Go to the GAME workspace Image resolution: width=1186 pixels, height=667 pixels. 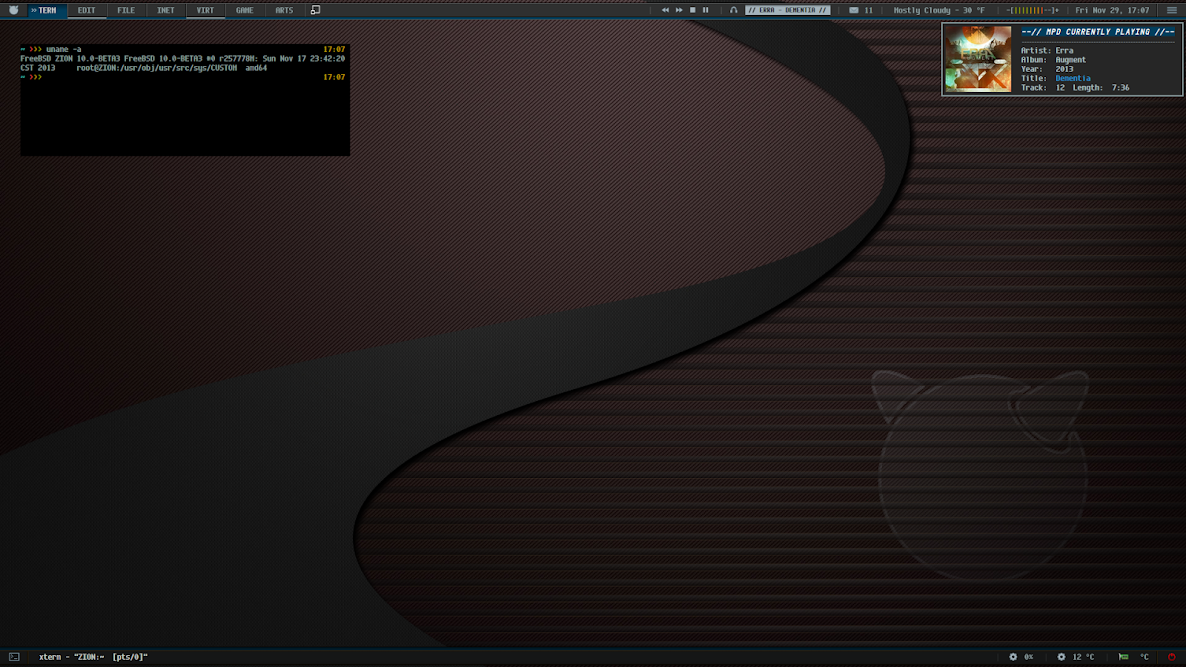244,10
